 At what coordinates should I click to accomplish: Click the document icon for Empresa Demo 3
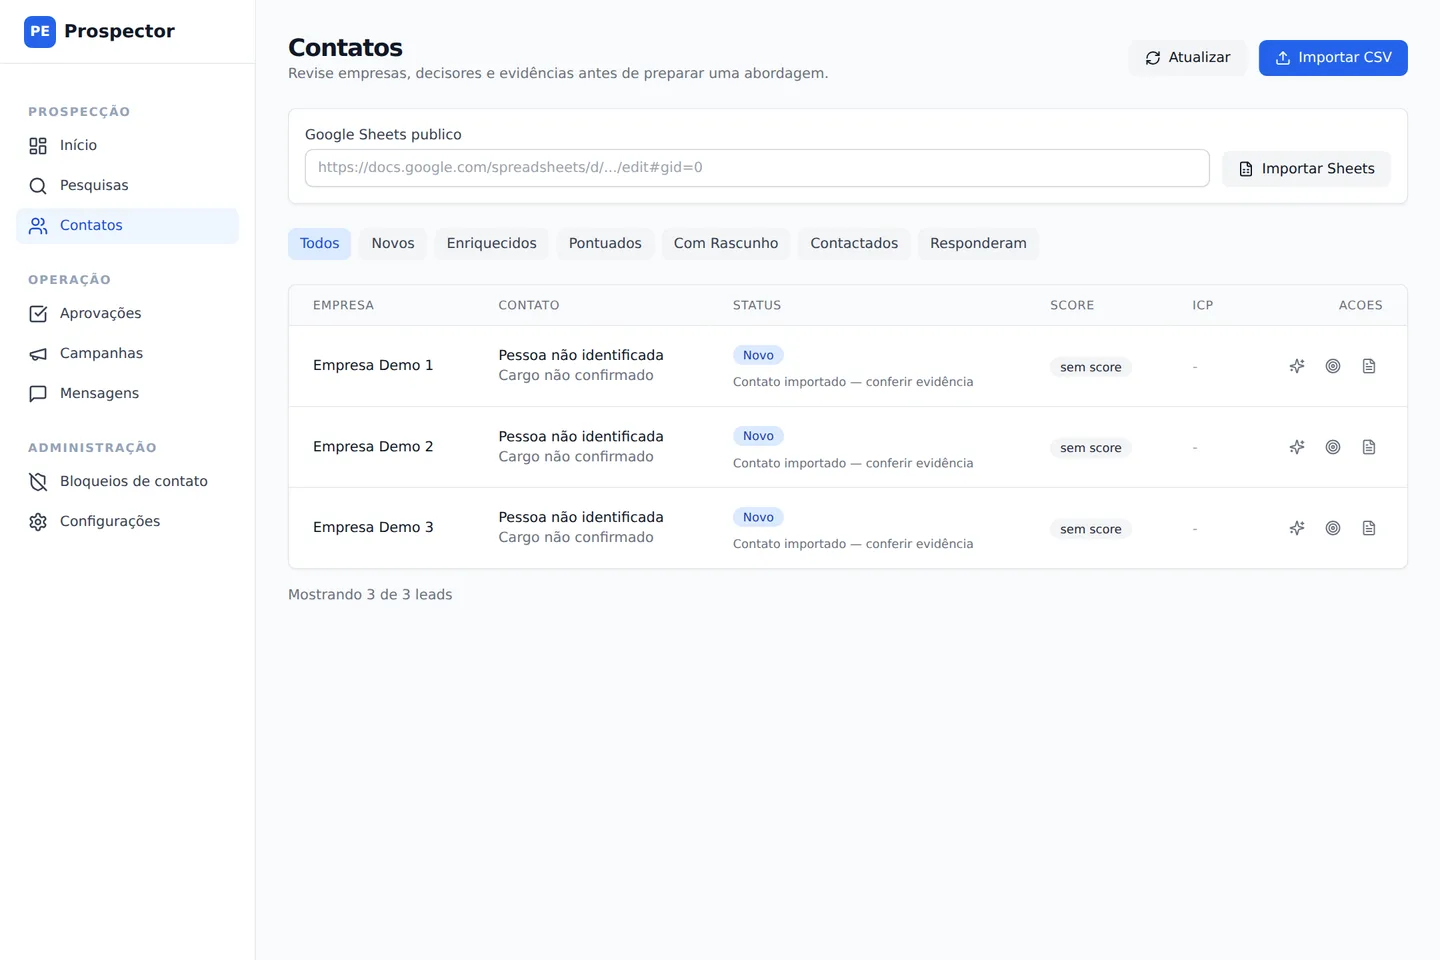tap(1369, 528)
